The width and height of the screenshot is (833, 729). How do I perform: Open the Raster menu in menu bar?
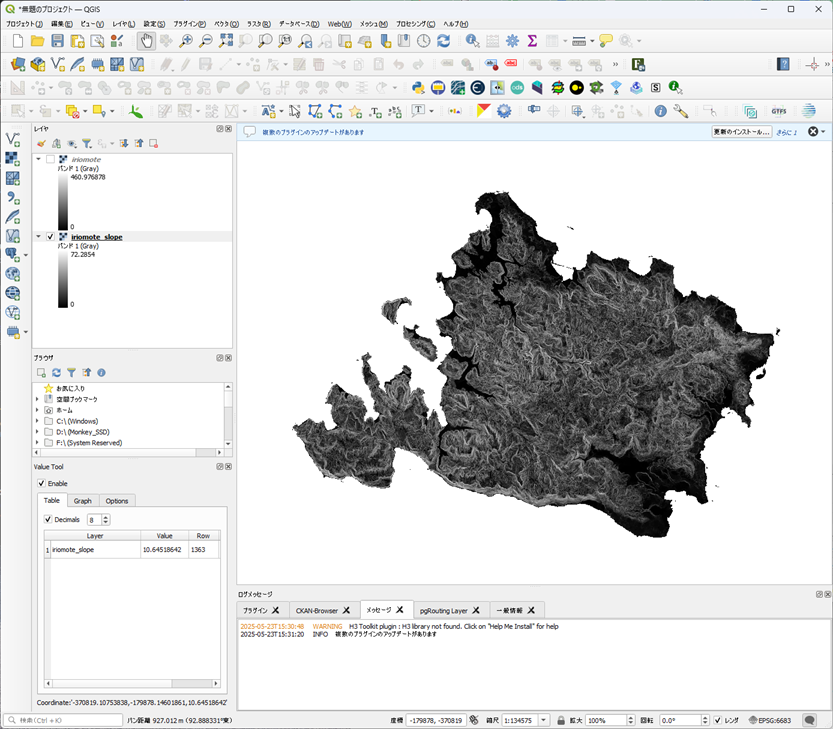[x=258, y=23]
